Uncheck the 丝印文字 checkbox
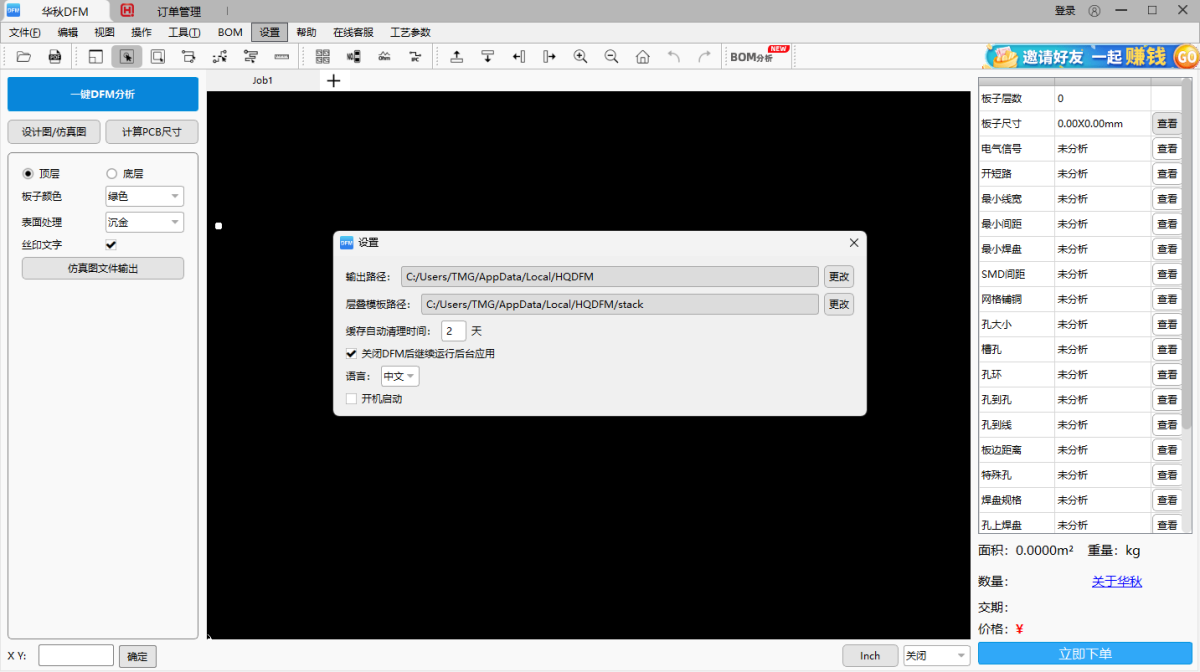Image resolution: width=1200 pixels, height=672 pixels. (x=111, y=244)
